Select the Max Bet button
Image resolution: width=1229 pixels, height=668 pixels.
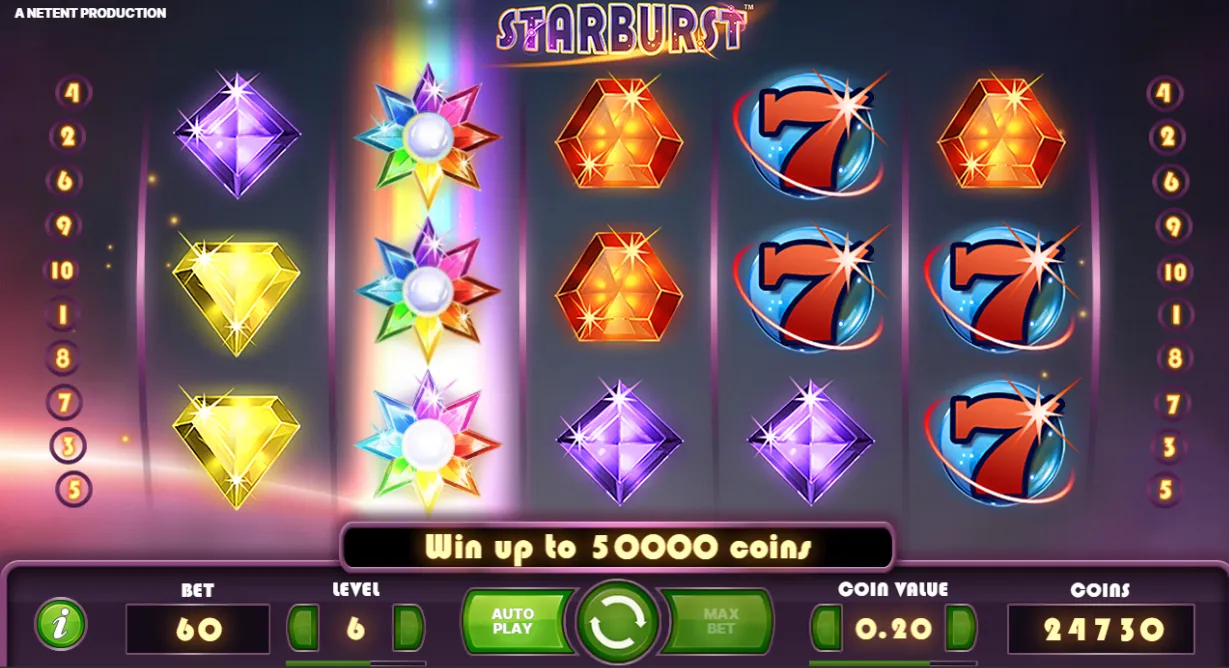click(720, 621)
